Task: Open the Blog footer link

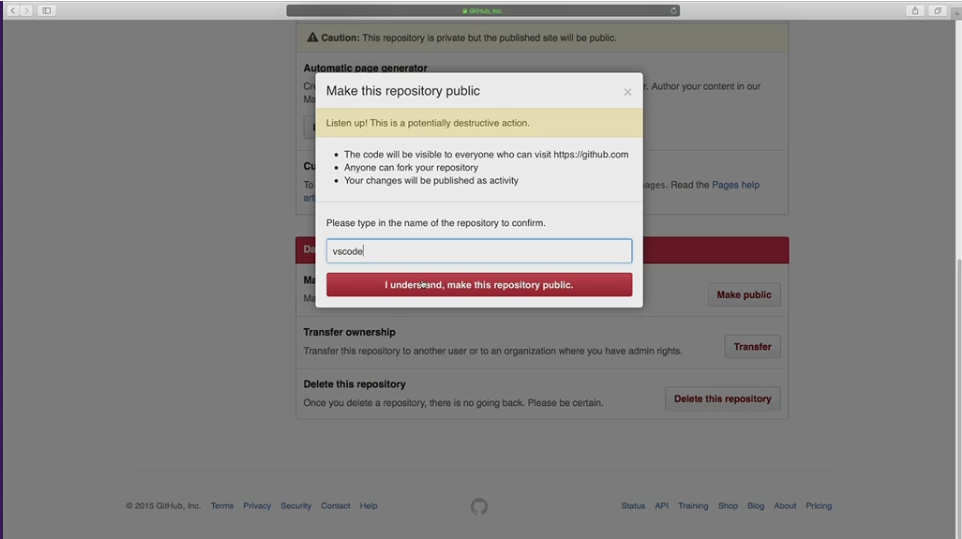Action: 756,506
